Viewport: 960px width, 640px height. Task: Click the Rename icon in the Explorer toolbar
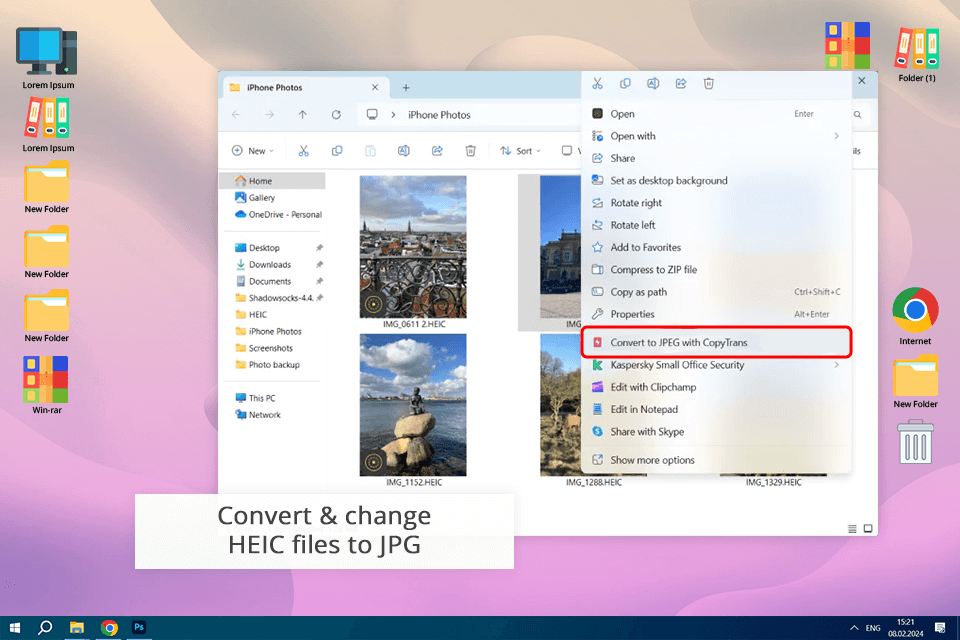click(x=403, y=151)
